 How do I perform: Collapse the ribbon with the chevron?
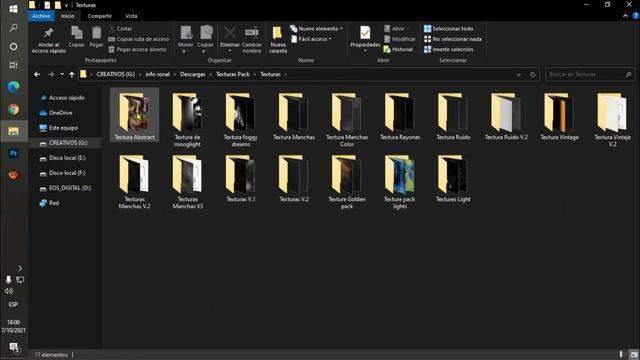[625, 16]
